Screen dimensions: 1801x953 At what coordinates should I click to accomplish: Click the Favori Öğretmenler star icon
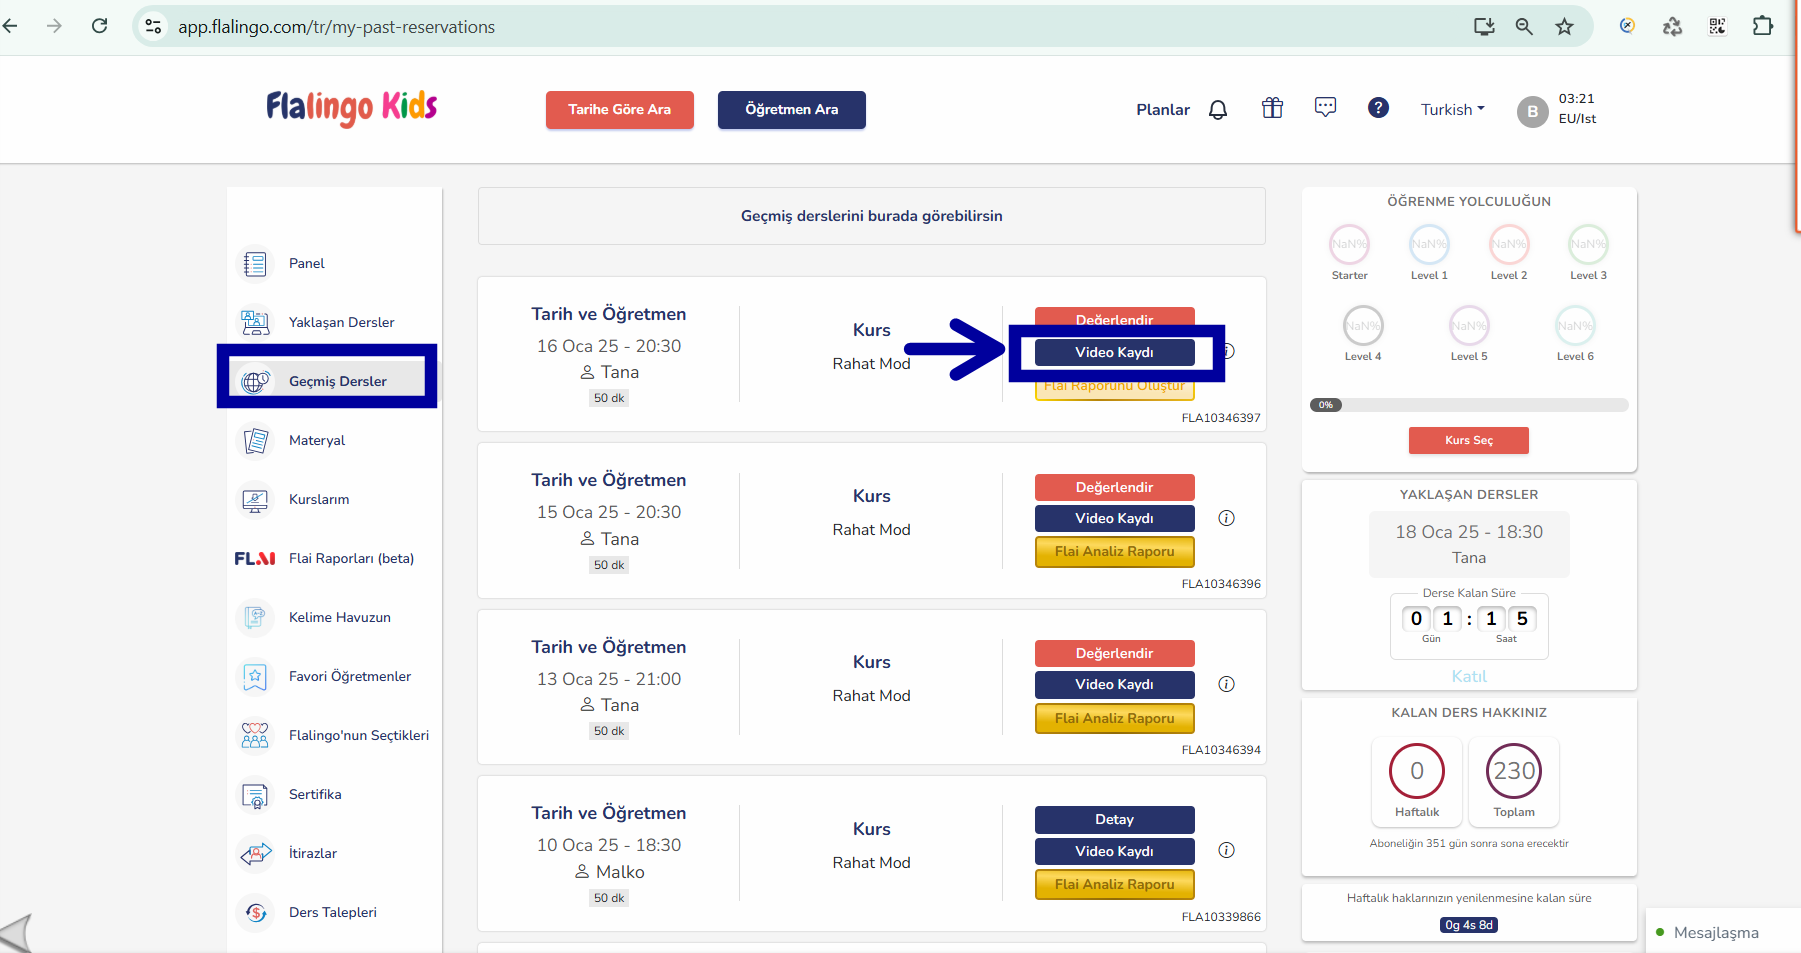(x=255, y=676)
